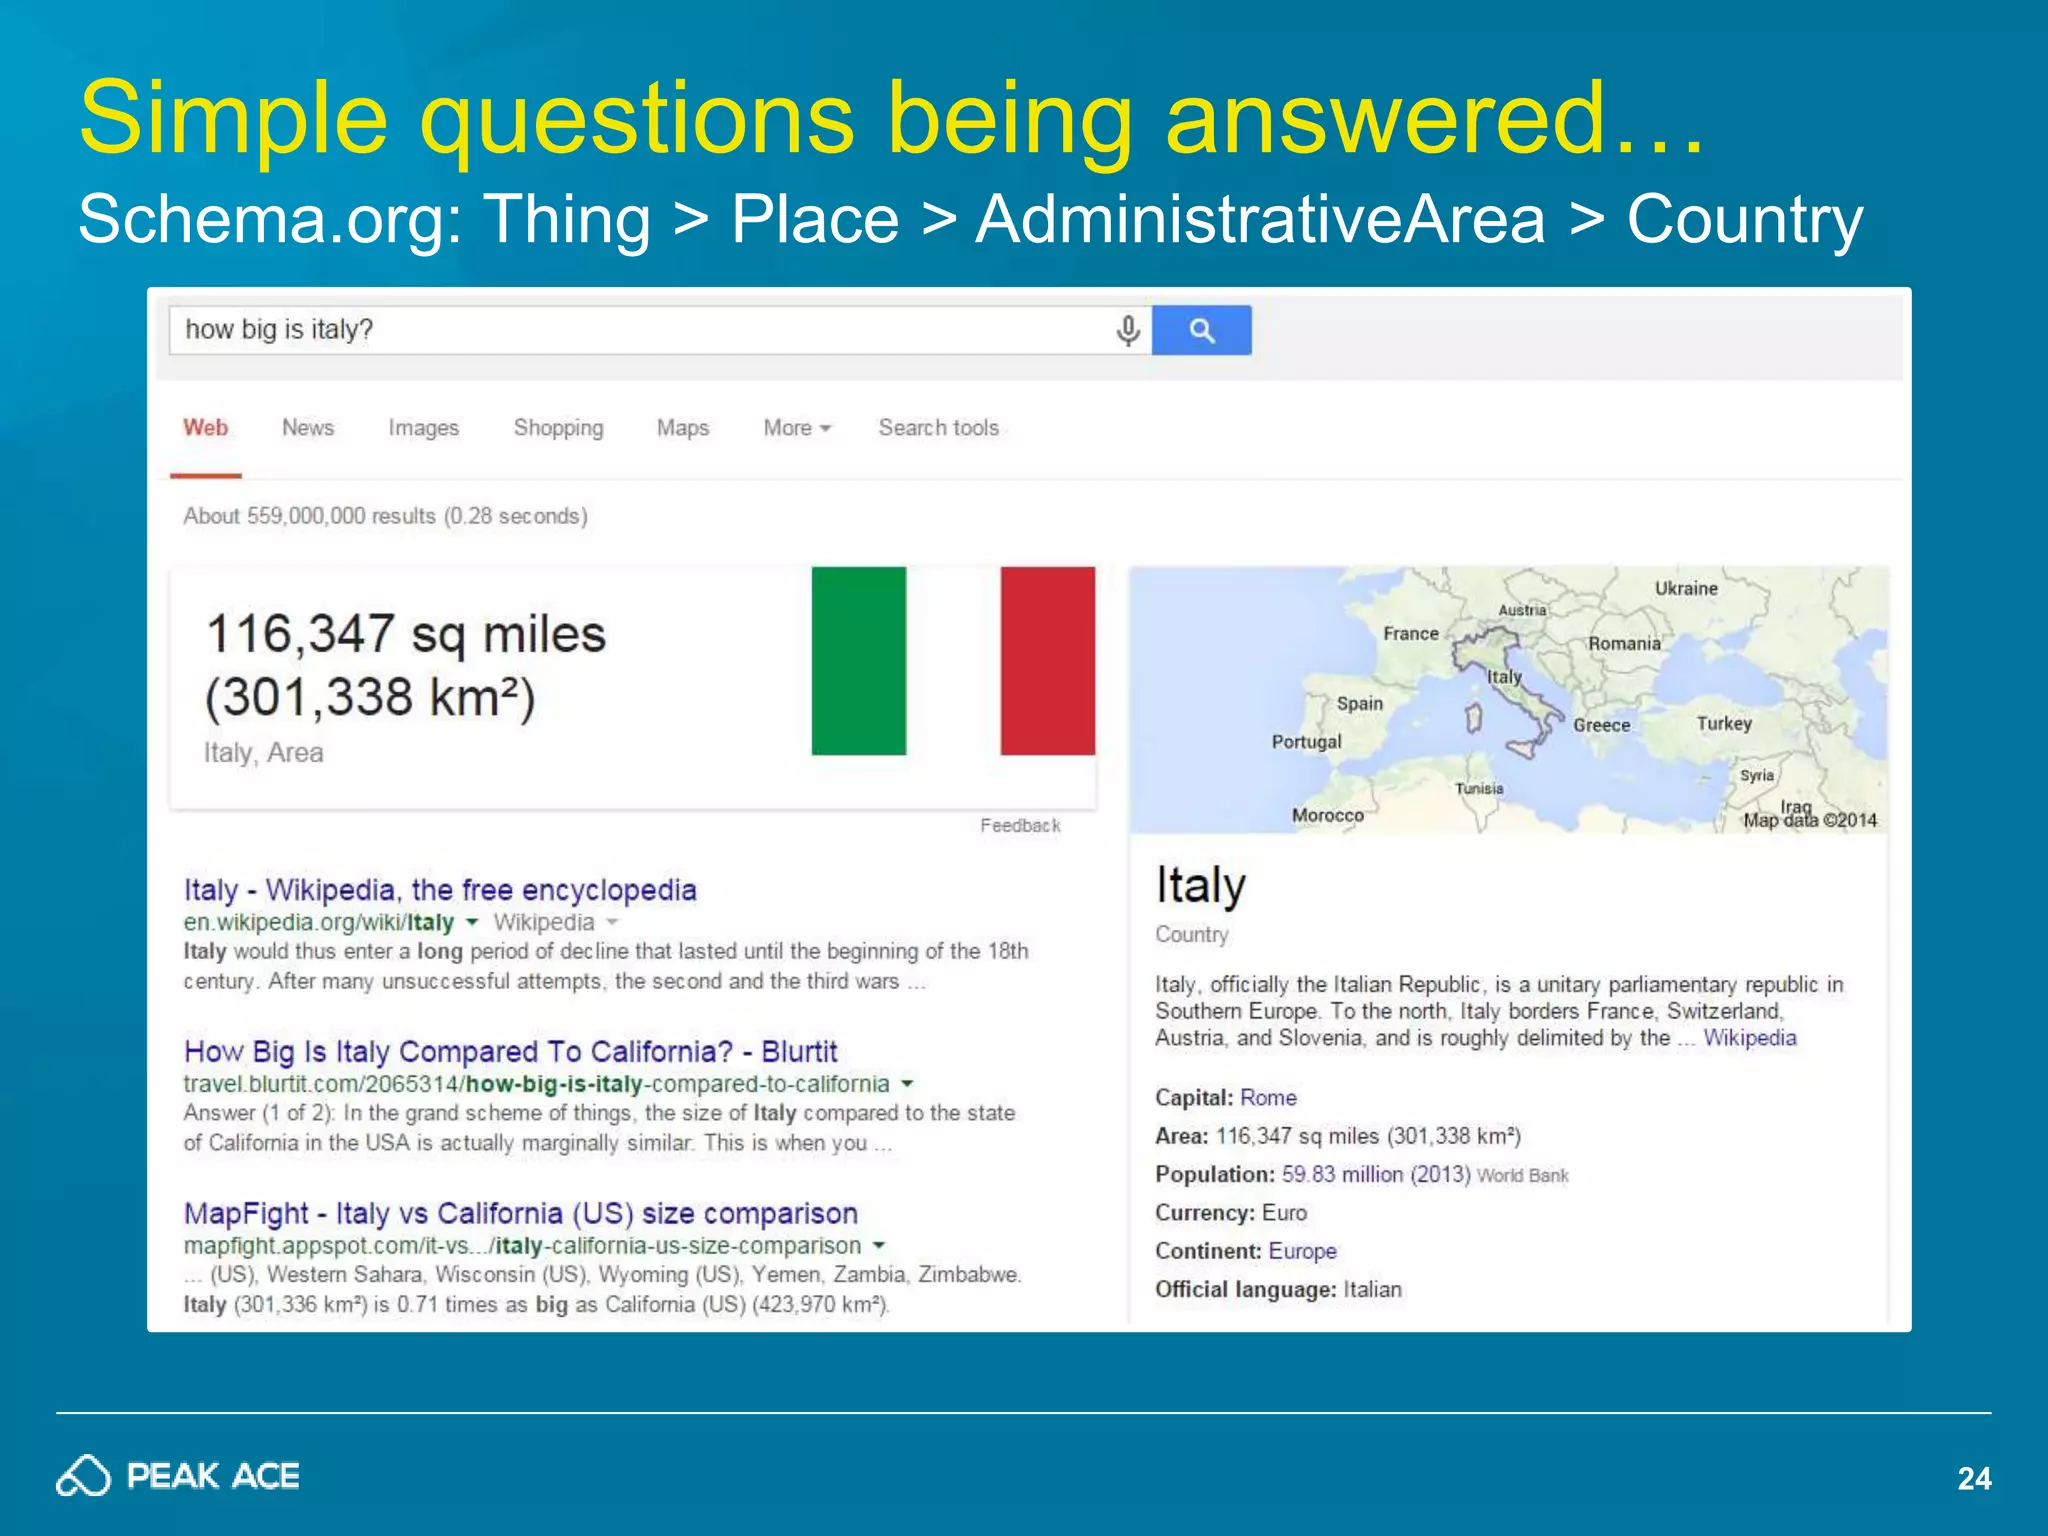Click the Wikipedia link in Italy description
2048x1536 pixels.
coord(1749,1038)
